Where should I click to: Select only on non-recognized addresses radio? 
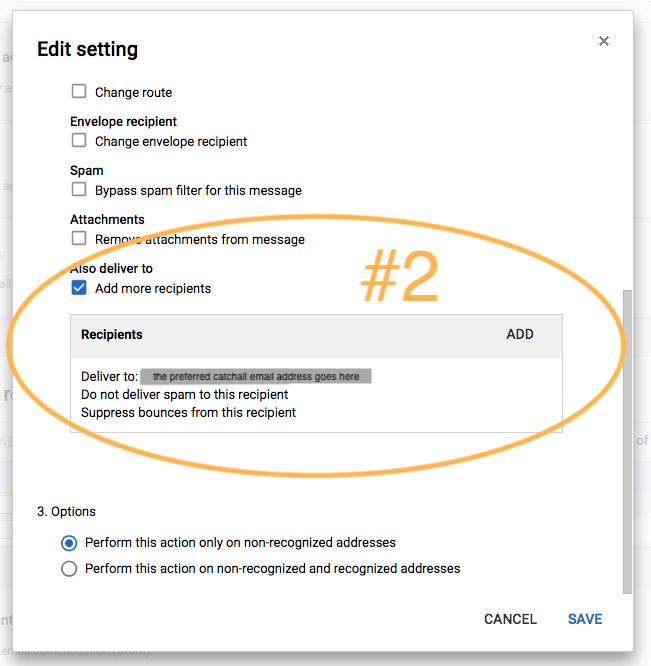click(69, 543)
